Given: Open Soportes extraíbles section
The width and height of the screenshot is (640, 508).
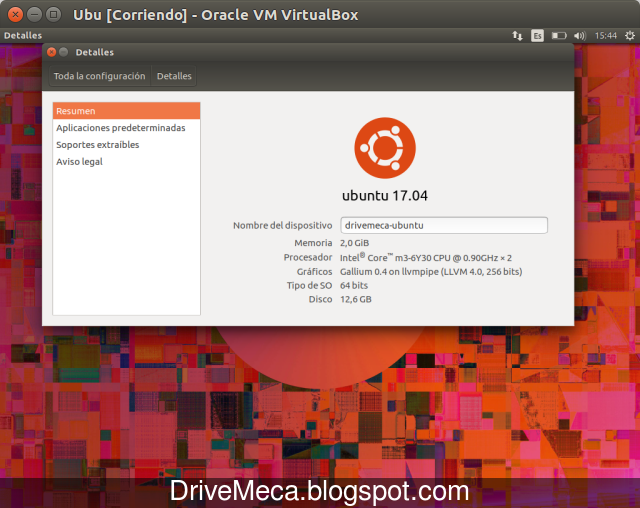Looking at the screenshot, I should 127,145.
